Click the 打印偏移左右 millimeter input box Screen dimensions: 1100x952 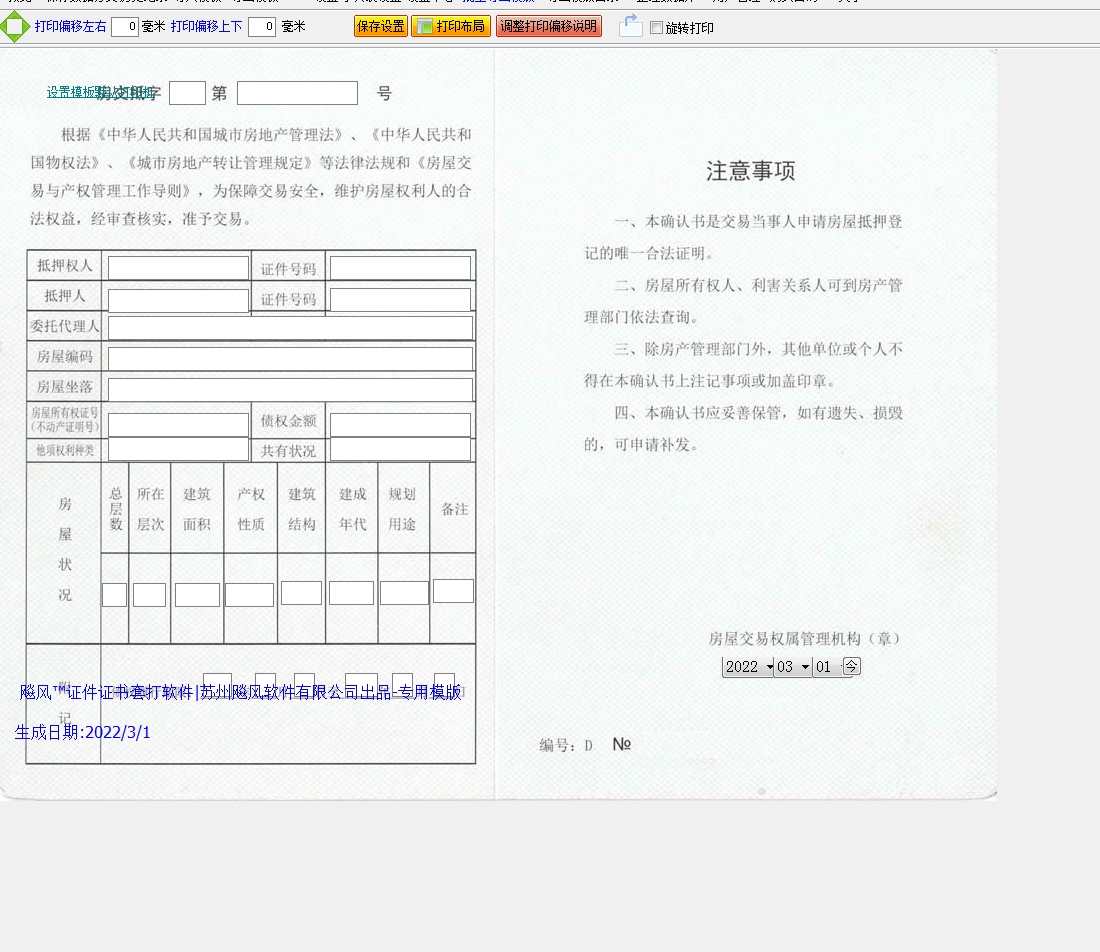(125, 27)
